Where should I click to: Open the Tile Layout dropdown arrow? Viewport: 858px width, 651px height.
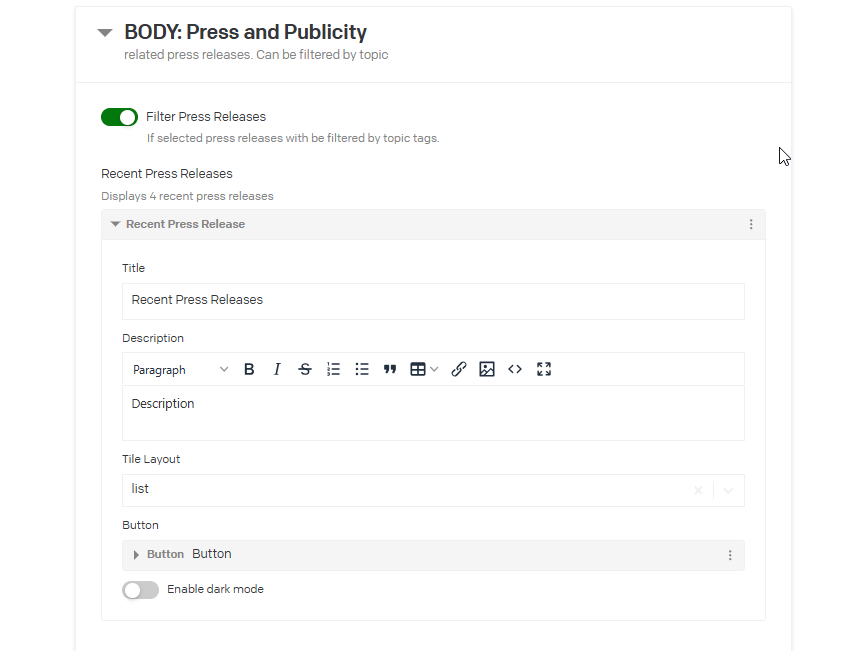728,490
